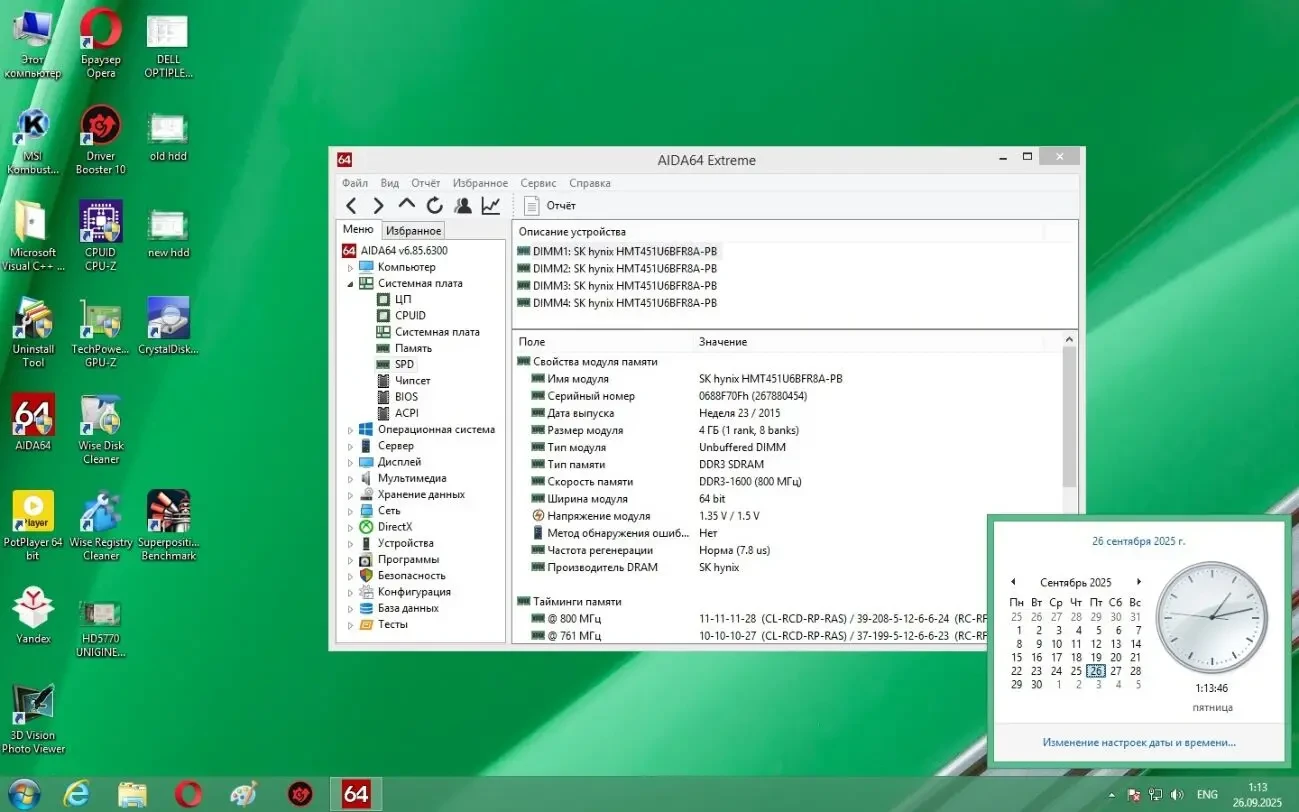Click the graph chart toolbar icon
Viewport: 1299px width, 812px height.
[491, 206]
